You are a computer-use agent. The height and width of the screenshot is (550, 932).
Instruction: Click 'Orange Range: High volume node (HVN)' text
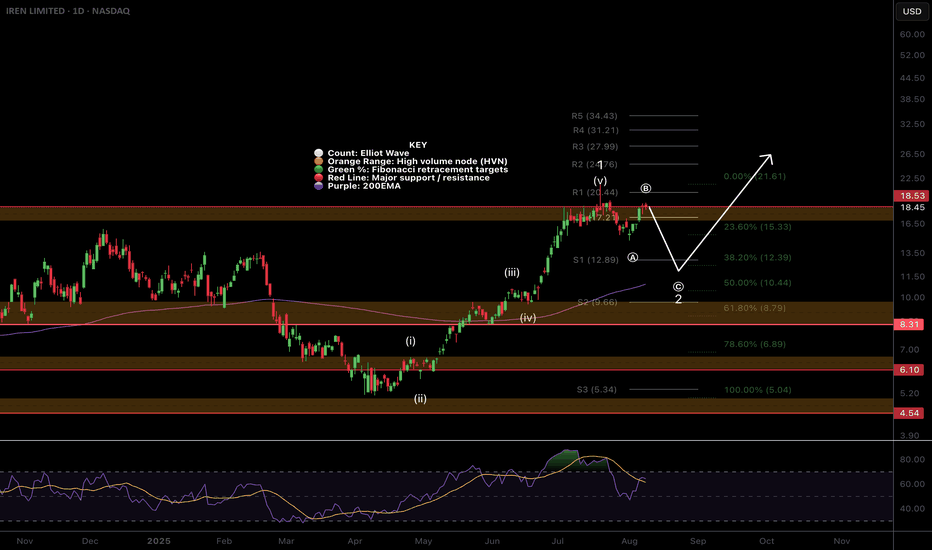coord(417,161)
